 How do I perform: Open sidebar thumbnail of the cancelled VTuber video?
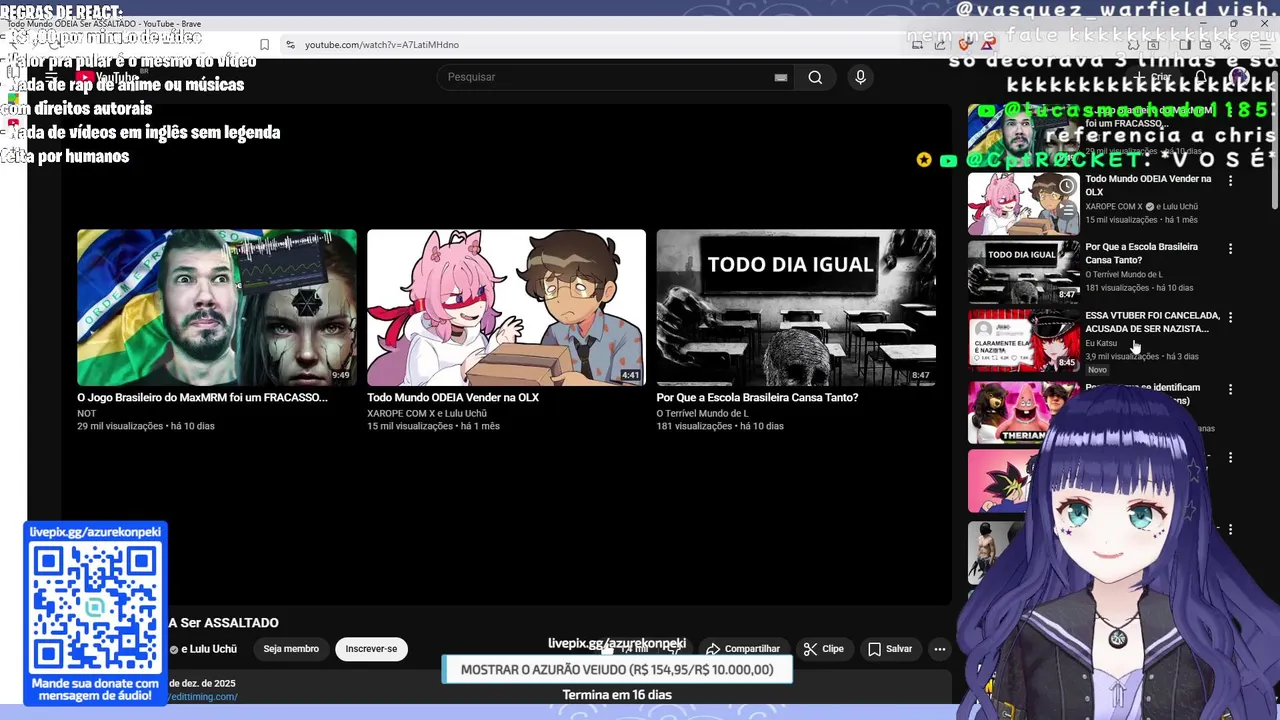[x=1023, y=340]
